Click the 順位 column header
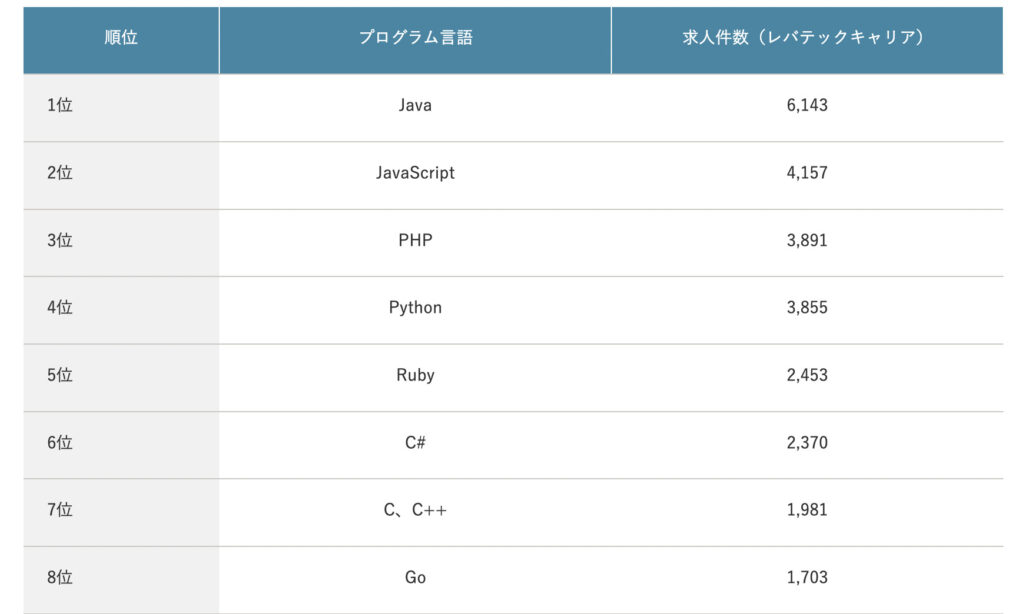Viewport: 1024px width, 614px height. 121,38
